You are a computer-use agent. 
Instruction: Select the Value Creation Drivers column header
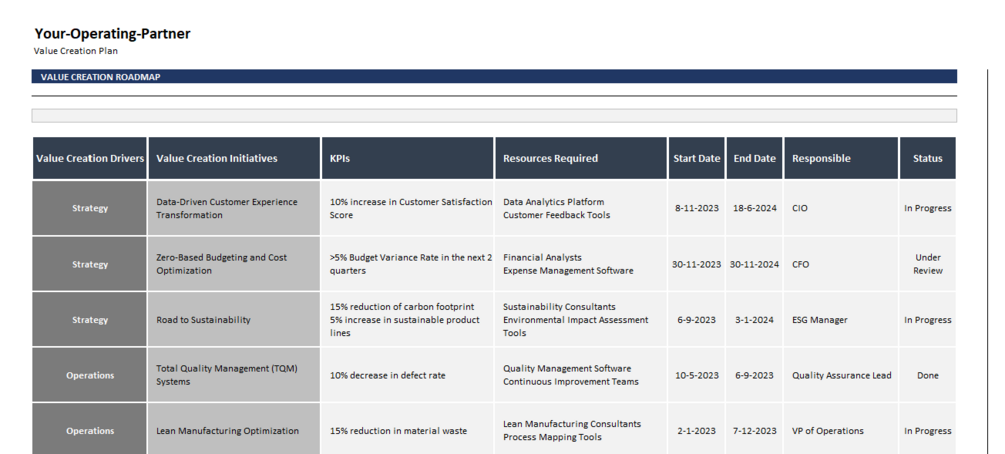tap(90, 158)
